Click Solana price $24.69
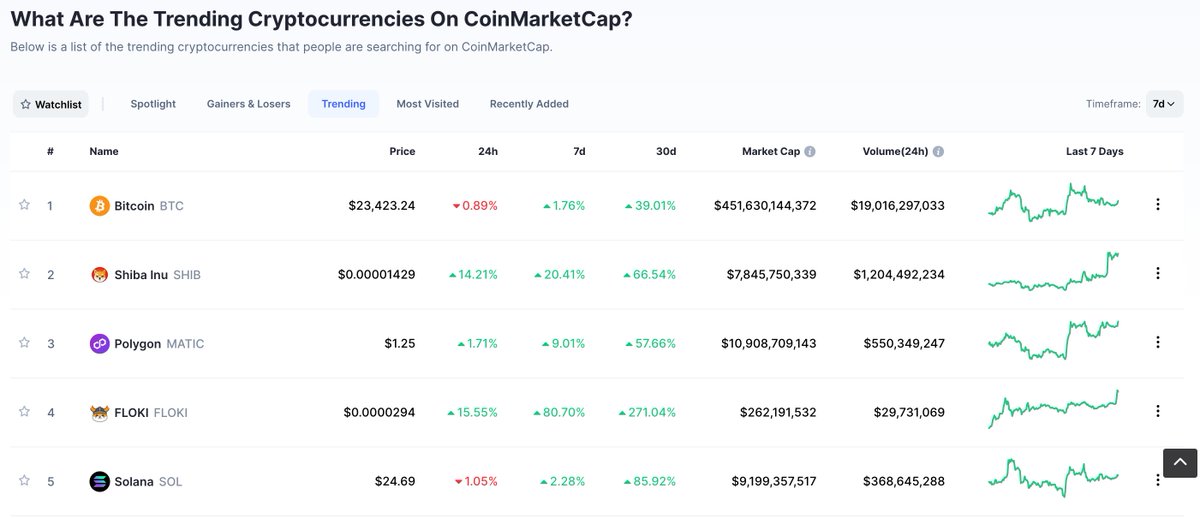Viewport: 1200px width, 518px height. coord(395,482)
